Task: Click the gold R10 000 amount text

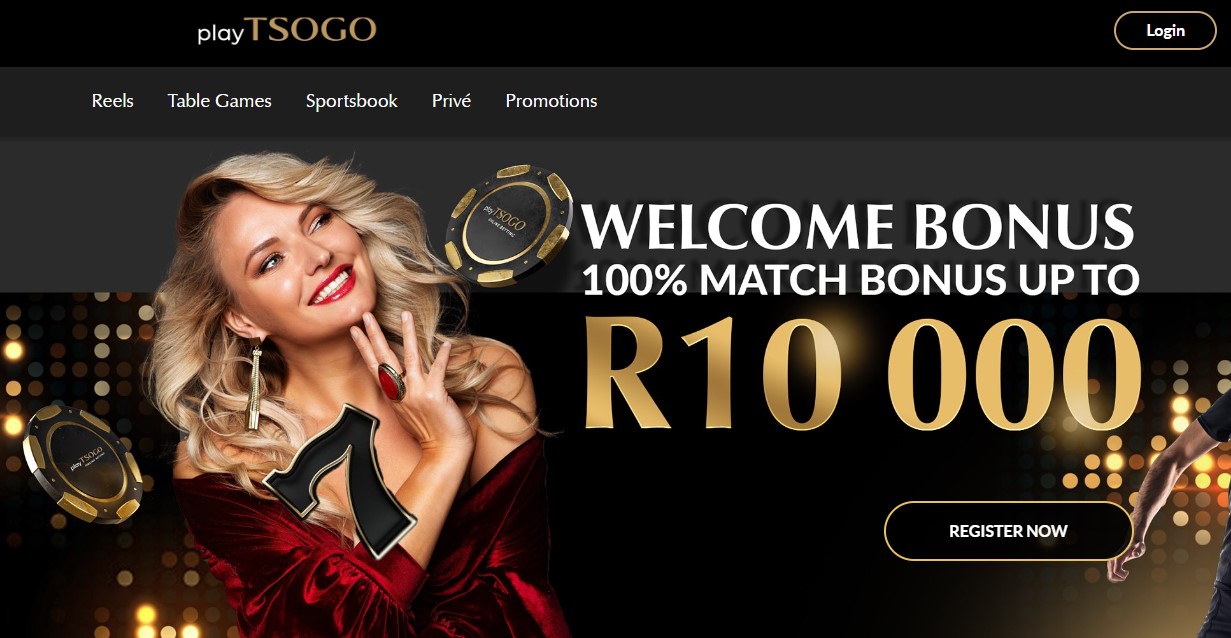Action: (x=861, y=373)
